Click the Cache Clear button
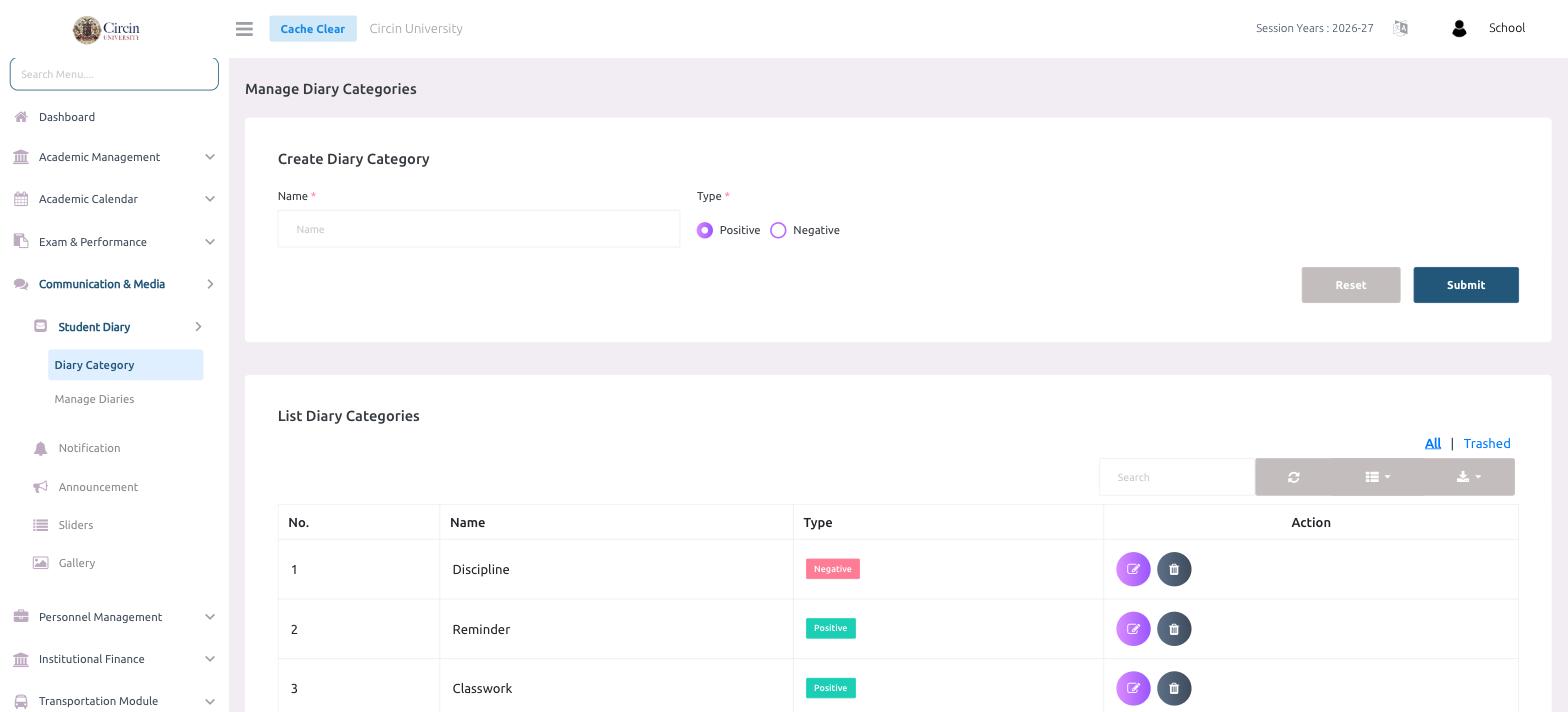This screenshot has height=712, width=1568. pyautogui.click(x=312, y=28)
